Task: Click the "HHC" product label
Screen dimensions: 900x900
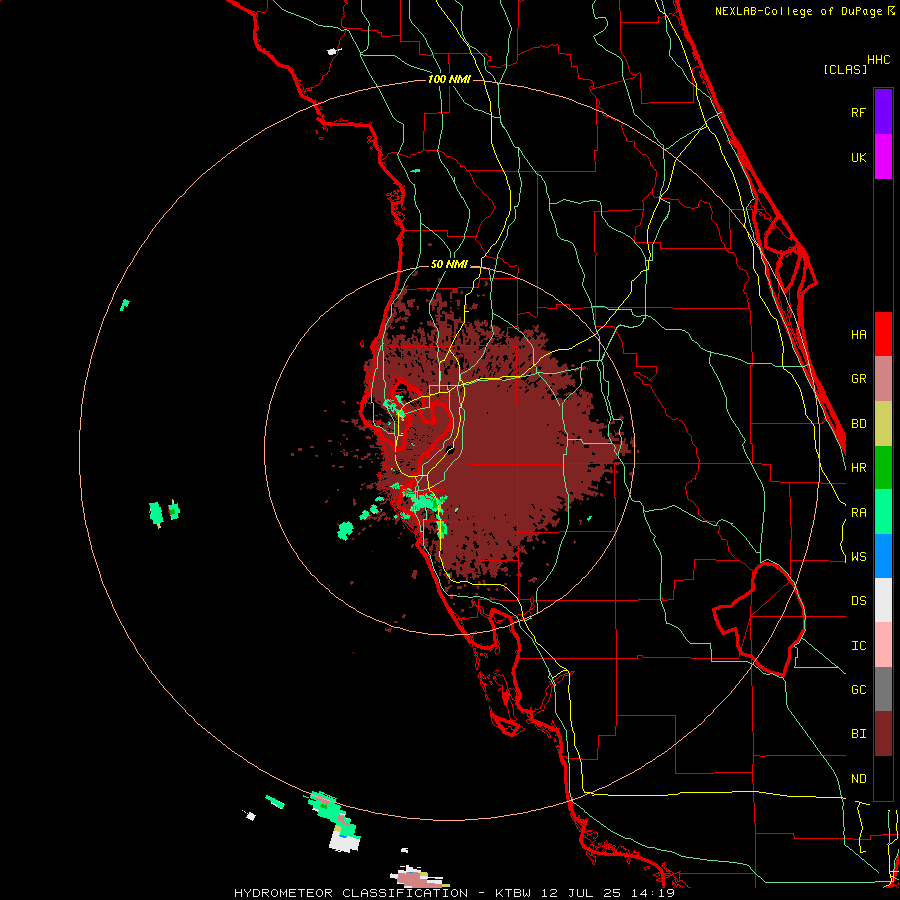Action: (x=879, y=60)
